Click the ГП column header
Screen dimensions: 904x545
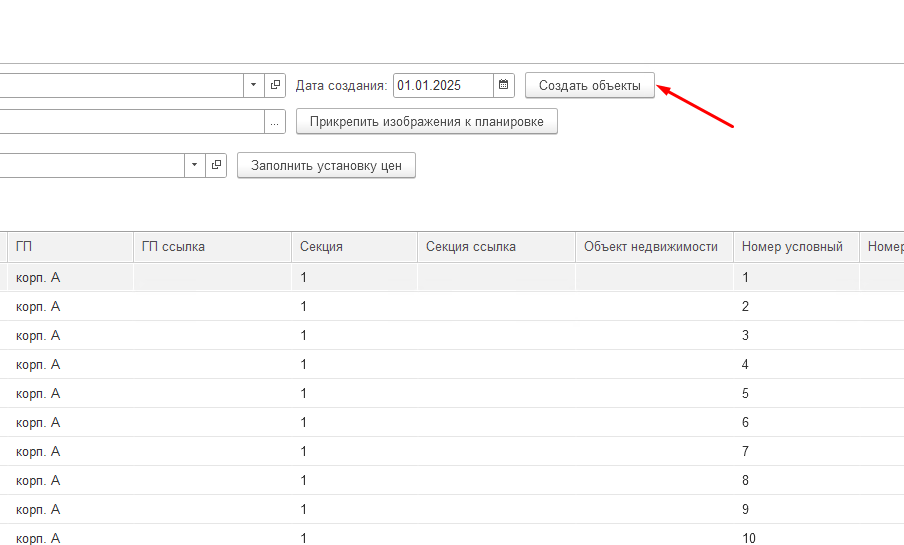pos(70,247)
